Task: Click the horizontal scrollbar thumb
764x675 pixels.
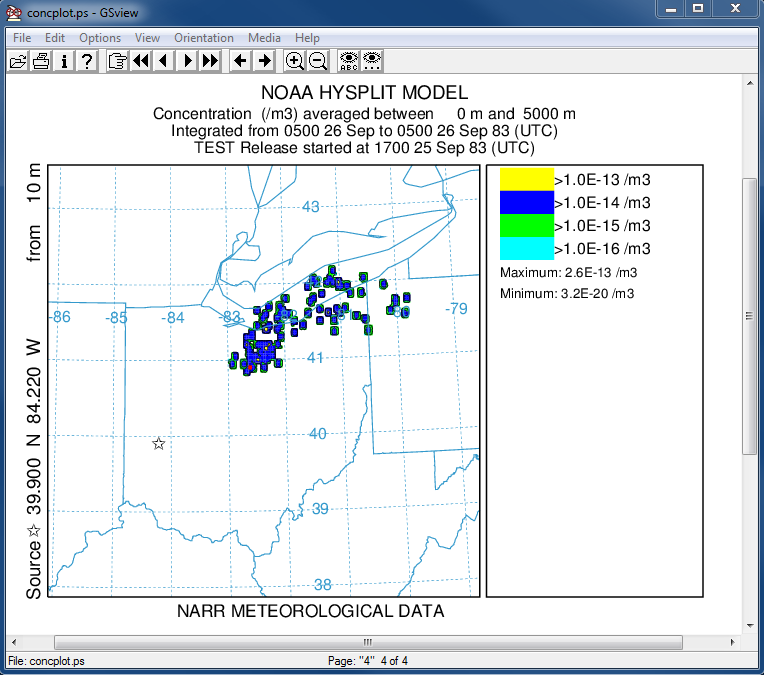Action: 368,642
